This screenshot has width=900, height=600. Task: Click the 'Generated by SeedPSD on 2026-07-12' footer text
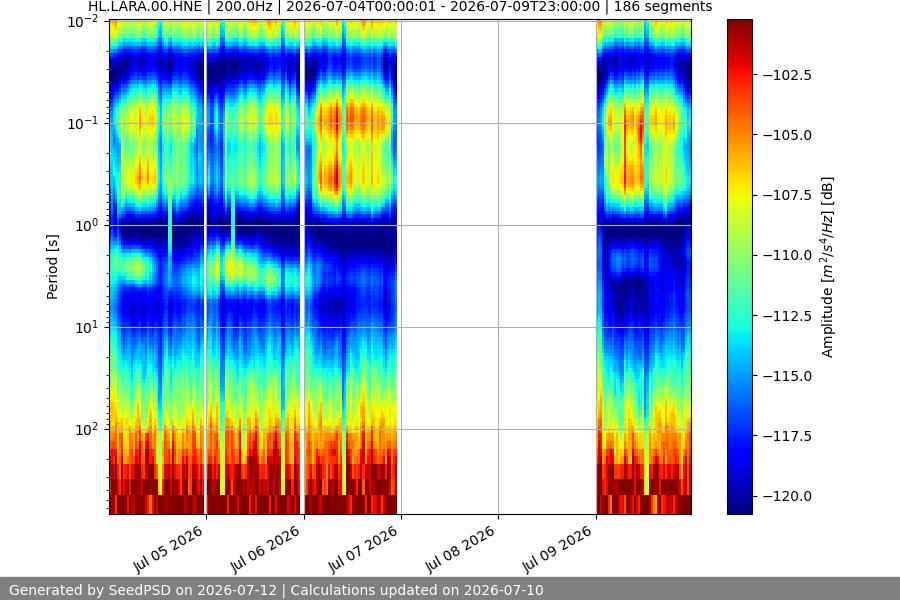pyautogui.click(x=143, y=590)
